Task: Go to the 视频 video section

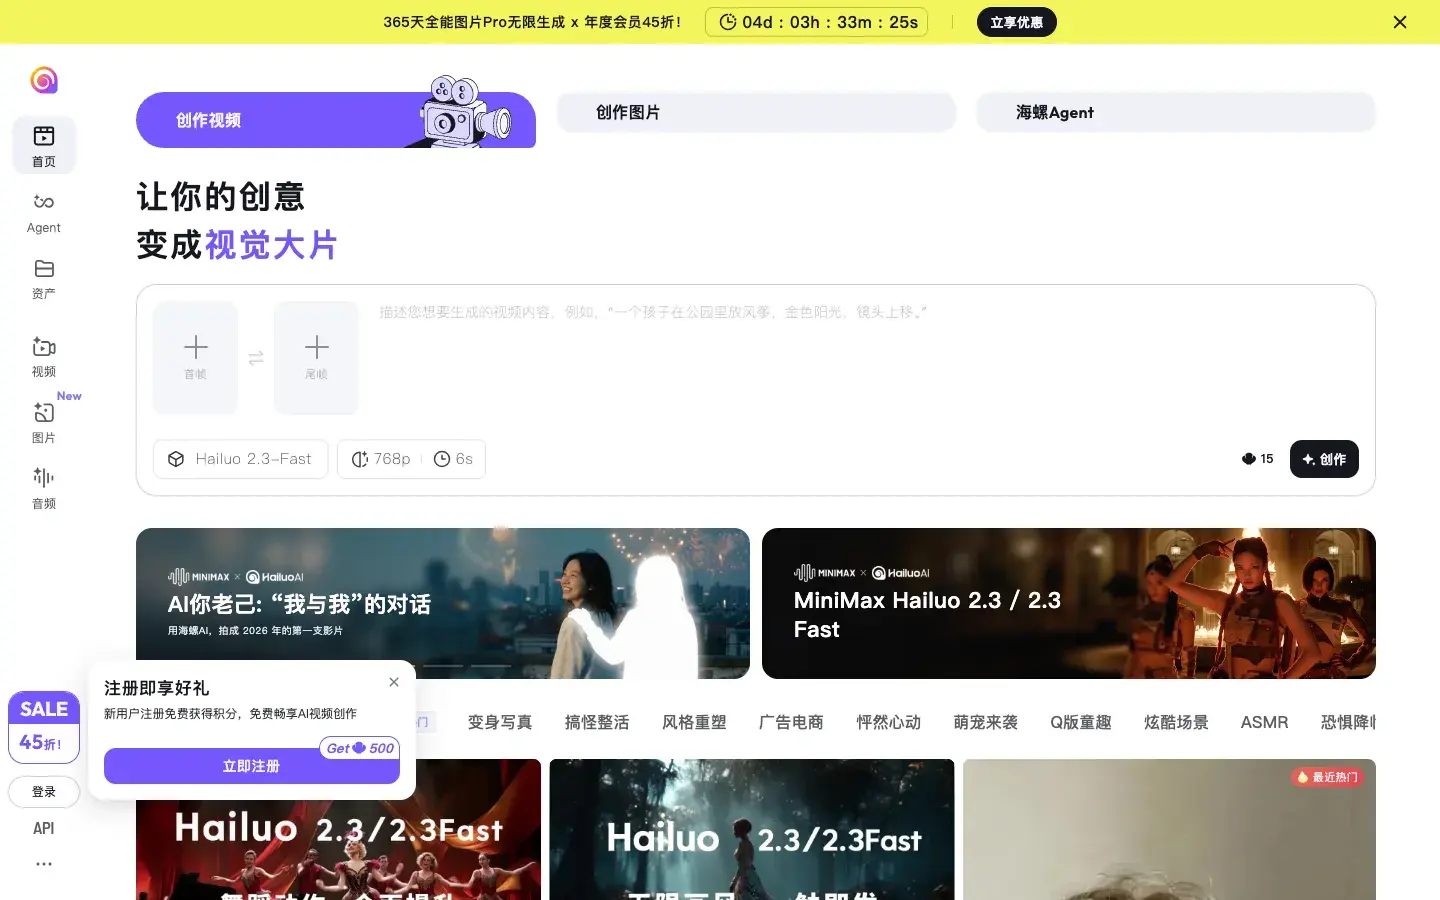Action: (43, 356)
